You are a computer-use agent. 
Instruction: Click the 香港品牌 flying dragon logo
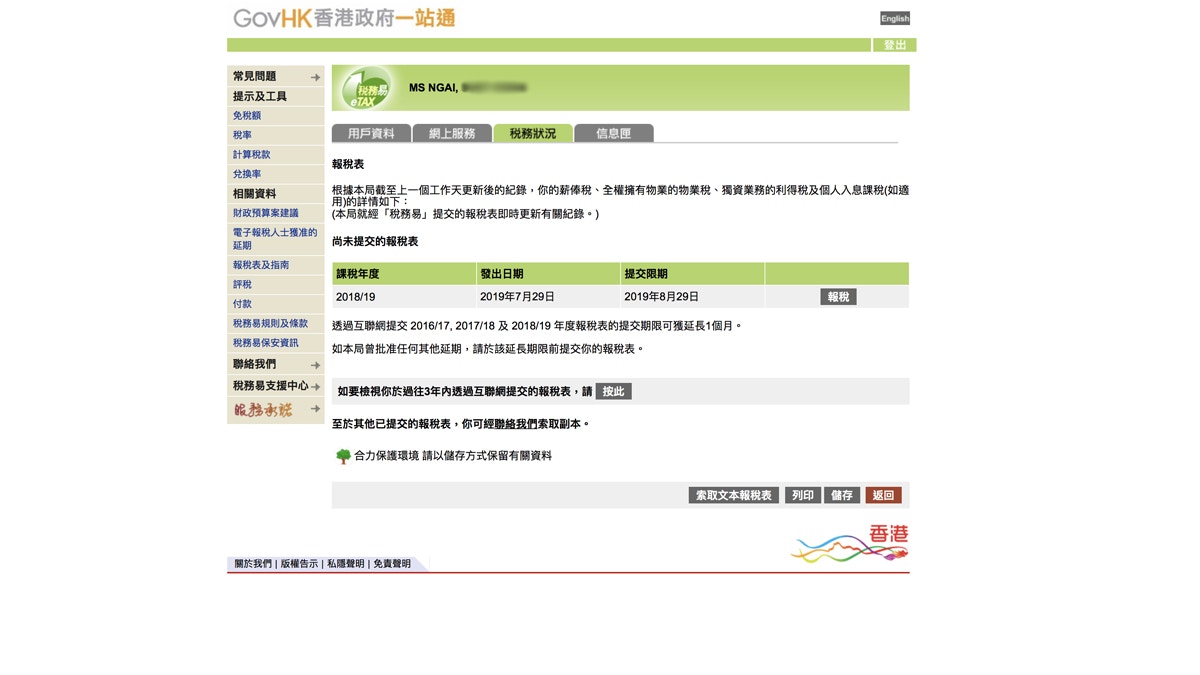pos(849,541)
